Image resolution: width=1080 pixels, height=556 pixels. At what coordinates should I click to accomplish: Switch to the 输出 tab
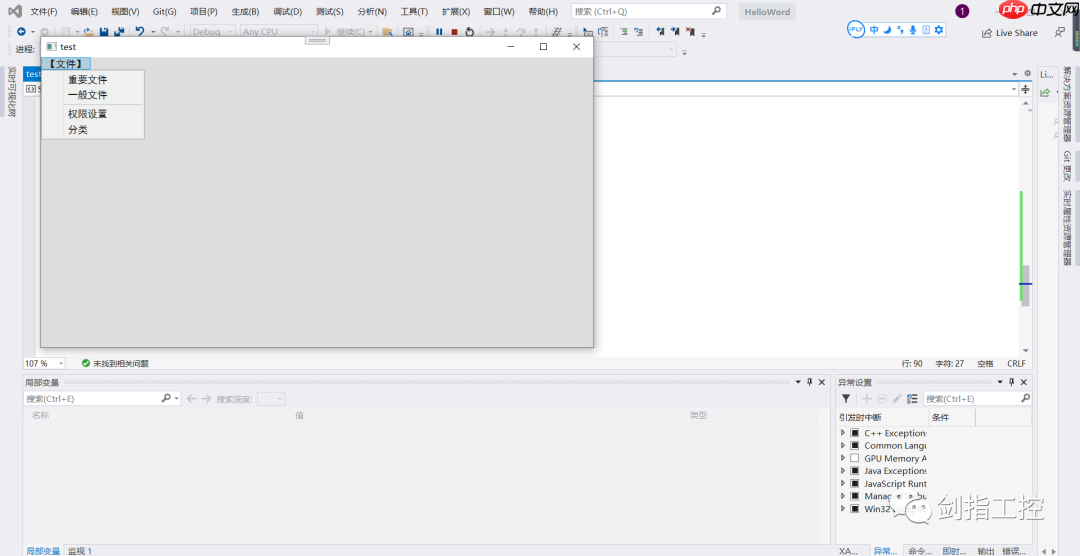pos(986,550)
